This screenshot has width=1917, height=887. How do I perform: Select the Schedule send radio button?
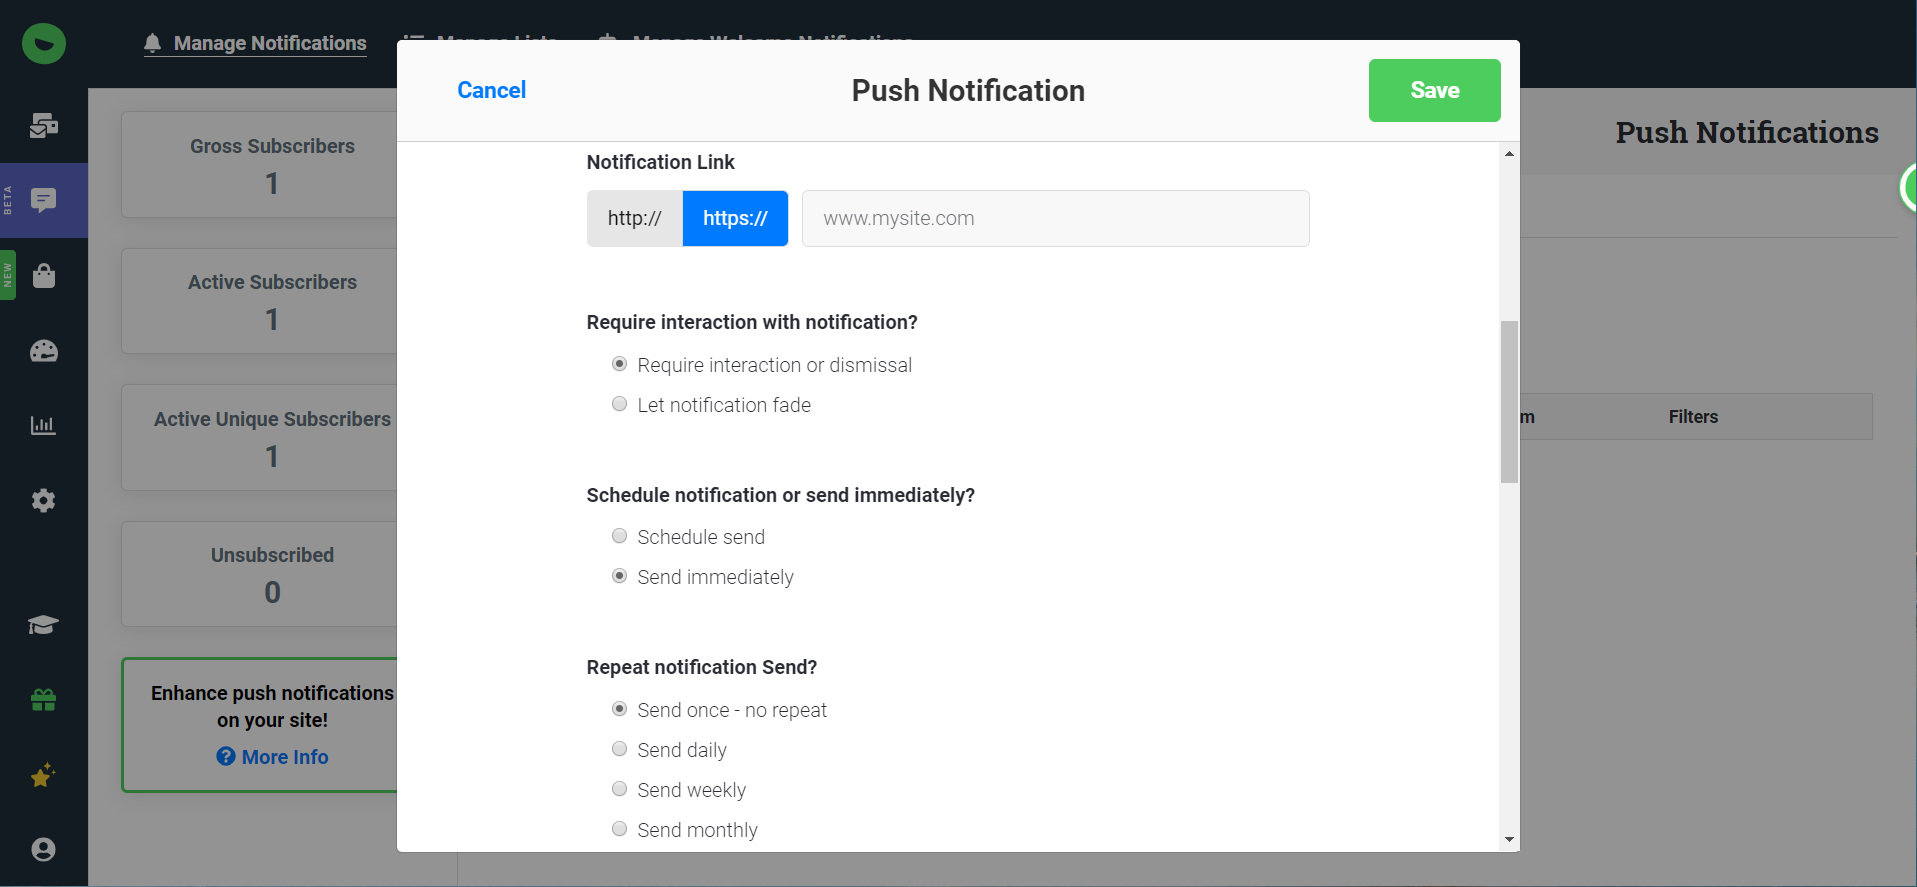click(x=619, y=536)
